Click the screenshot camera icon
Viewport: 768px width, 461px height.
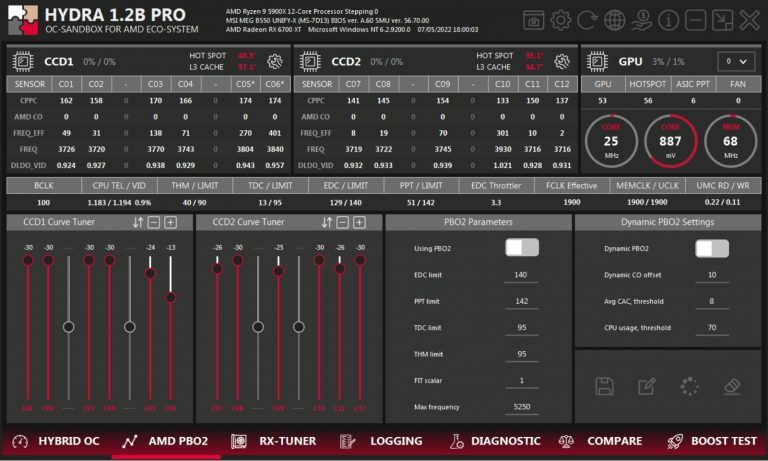coord(533,21)
